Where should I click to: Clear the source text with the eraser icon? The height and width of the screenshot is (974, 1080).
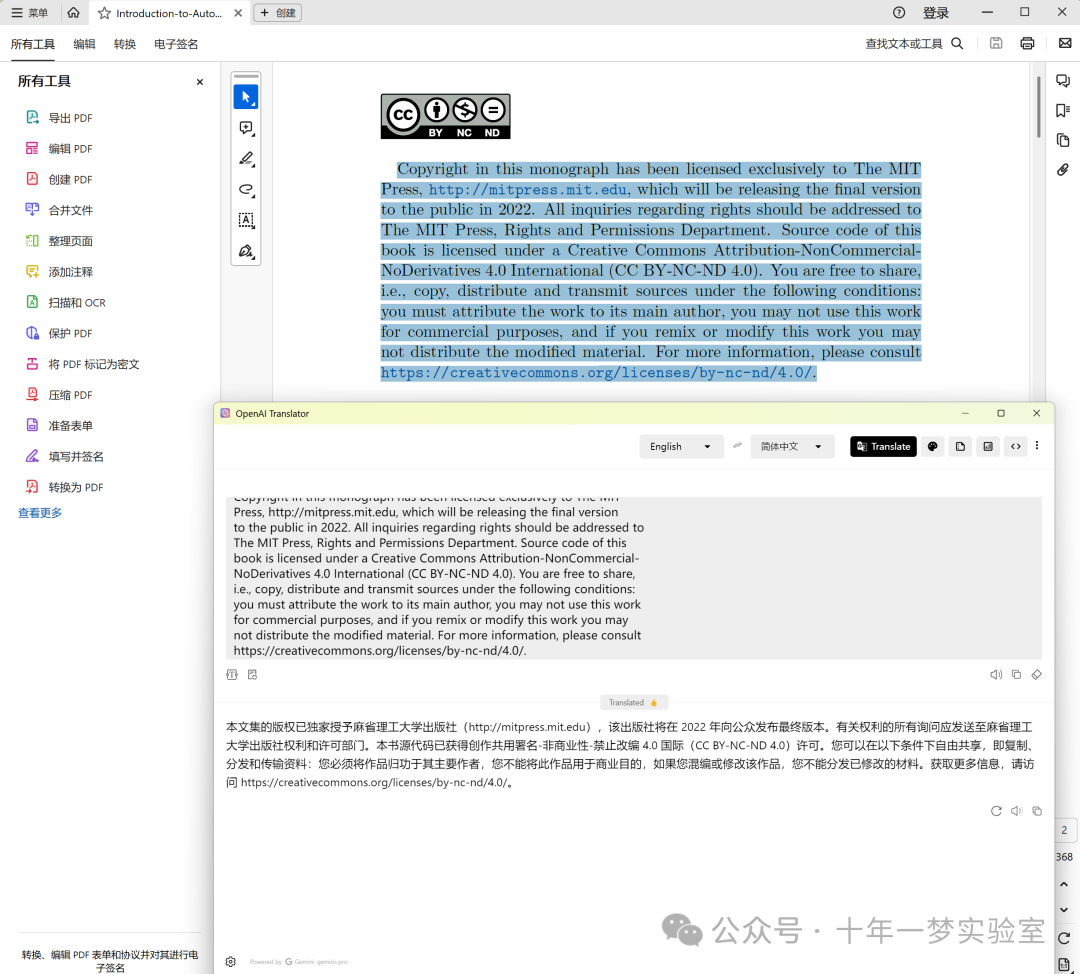tap(1037, 674)
